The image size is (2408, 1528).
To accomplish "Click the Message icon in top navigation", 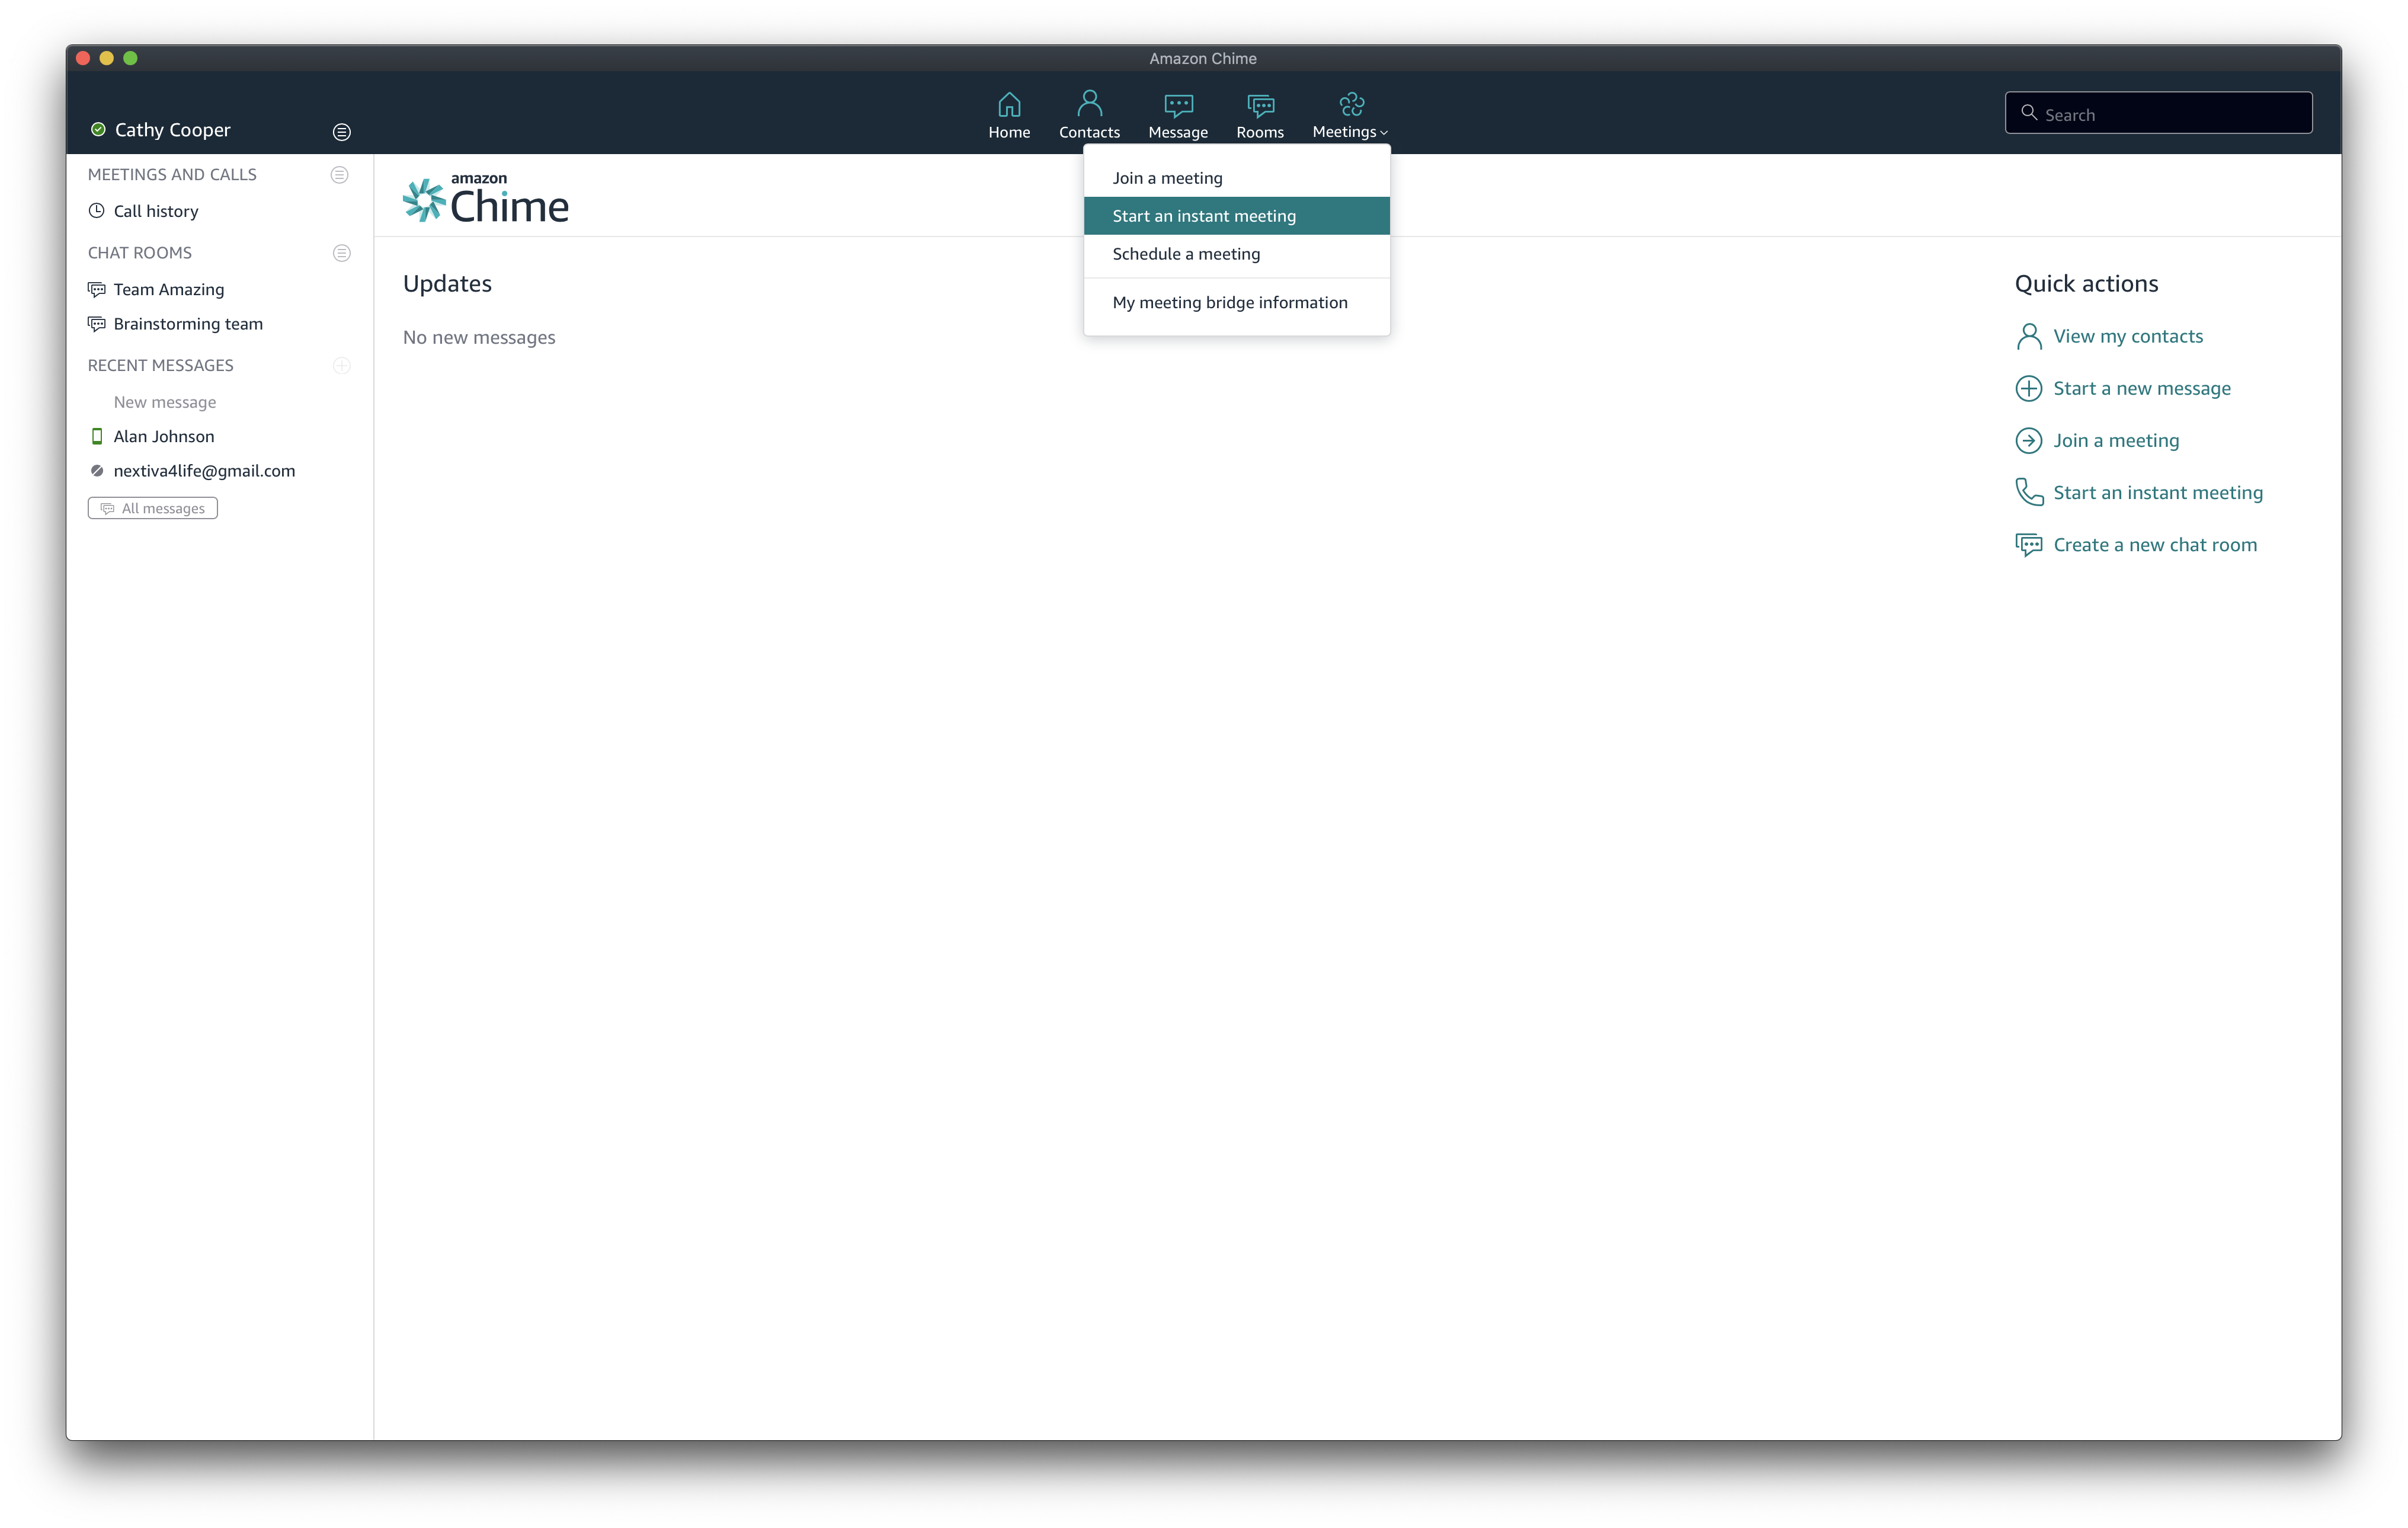I will [1178, 105].
